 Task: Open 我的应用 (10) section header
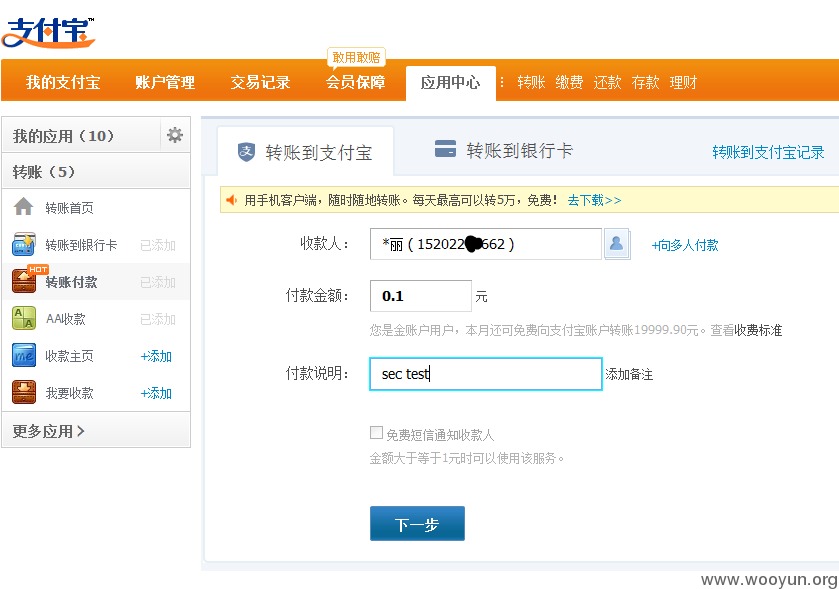(81, 135)
